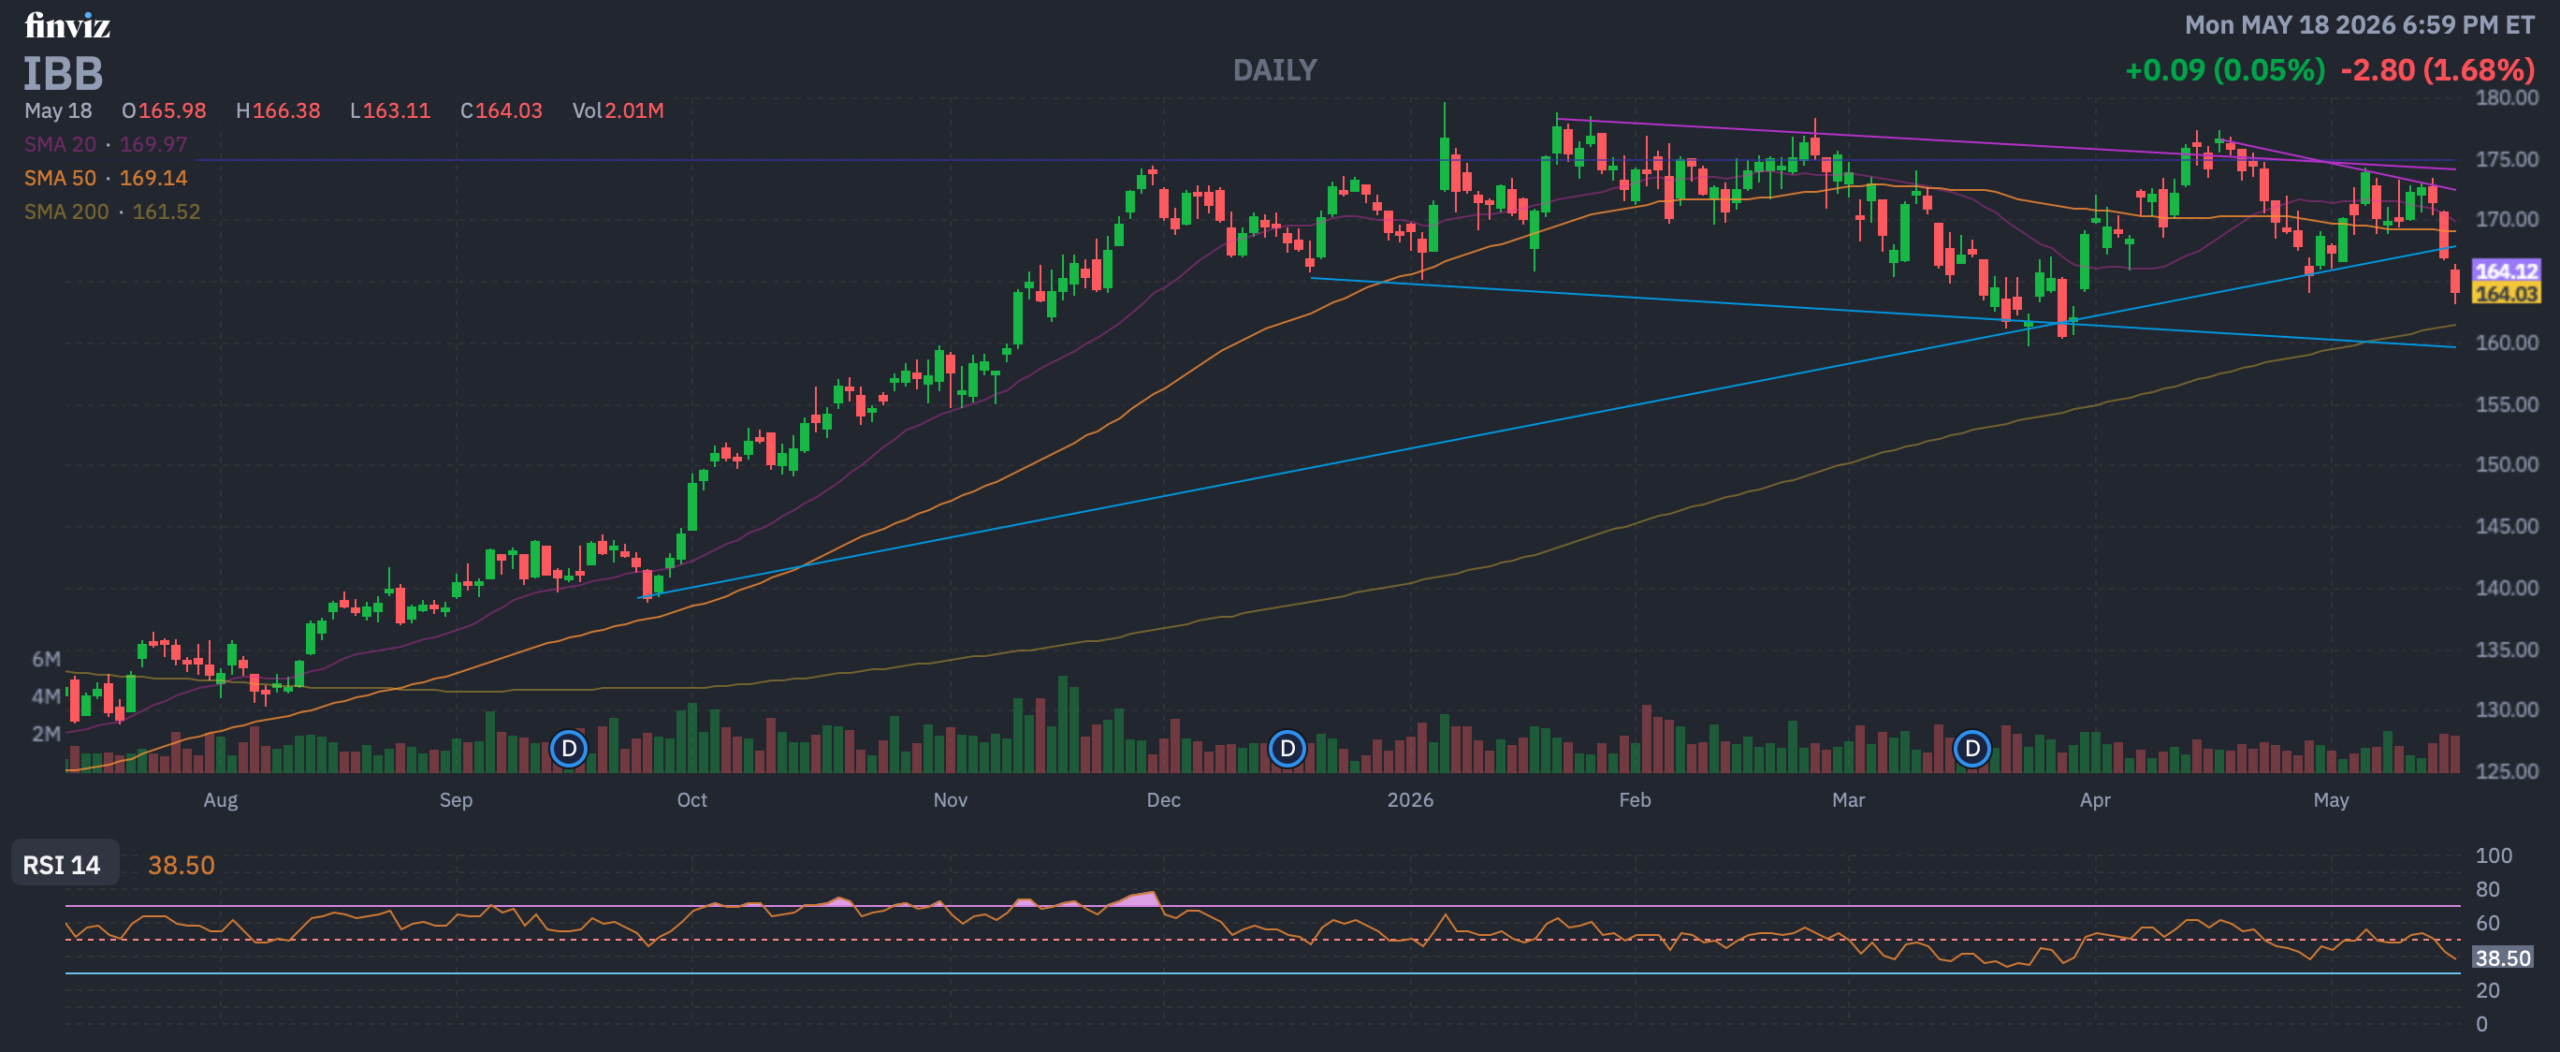Click the Aug label on time axis

click(x=221, y=800)
